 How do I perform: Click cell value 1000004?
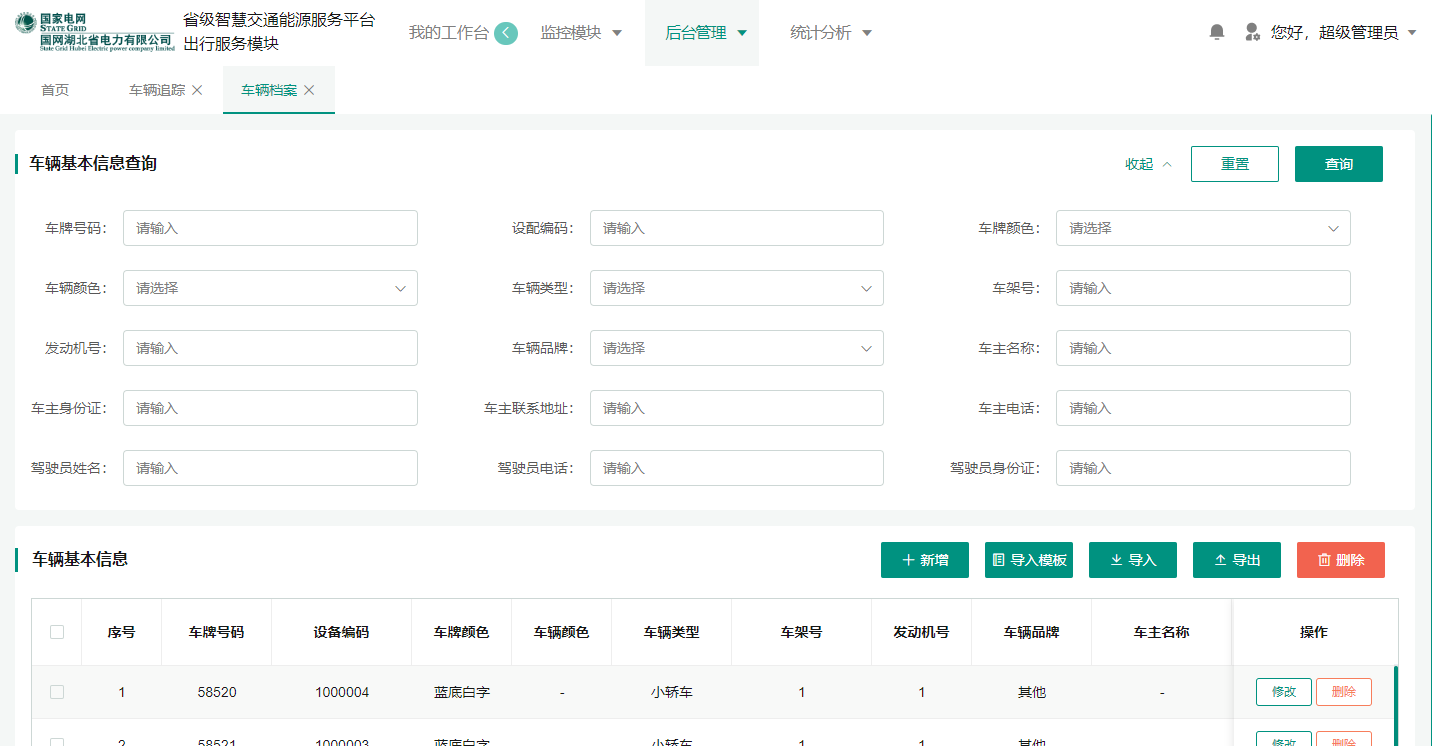[x=342, y=692]
